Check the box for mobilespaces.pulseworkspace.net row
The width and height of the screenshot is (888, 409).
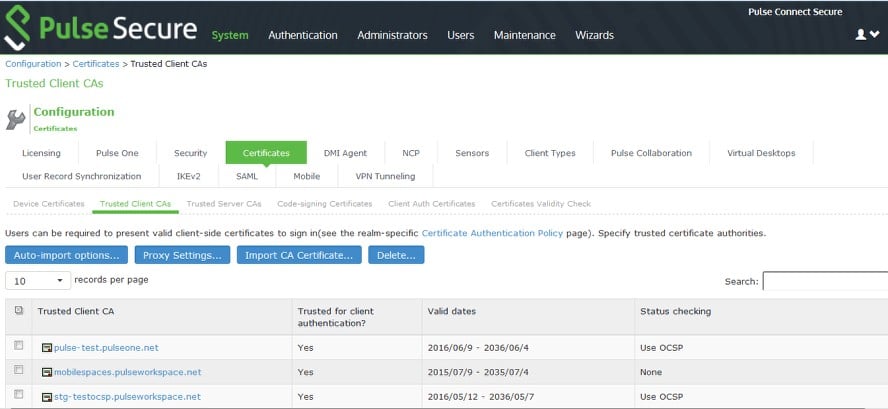(19, 369)
